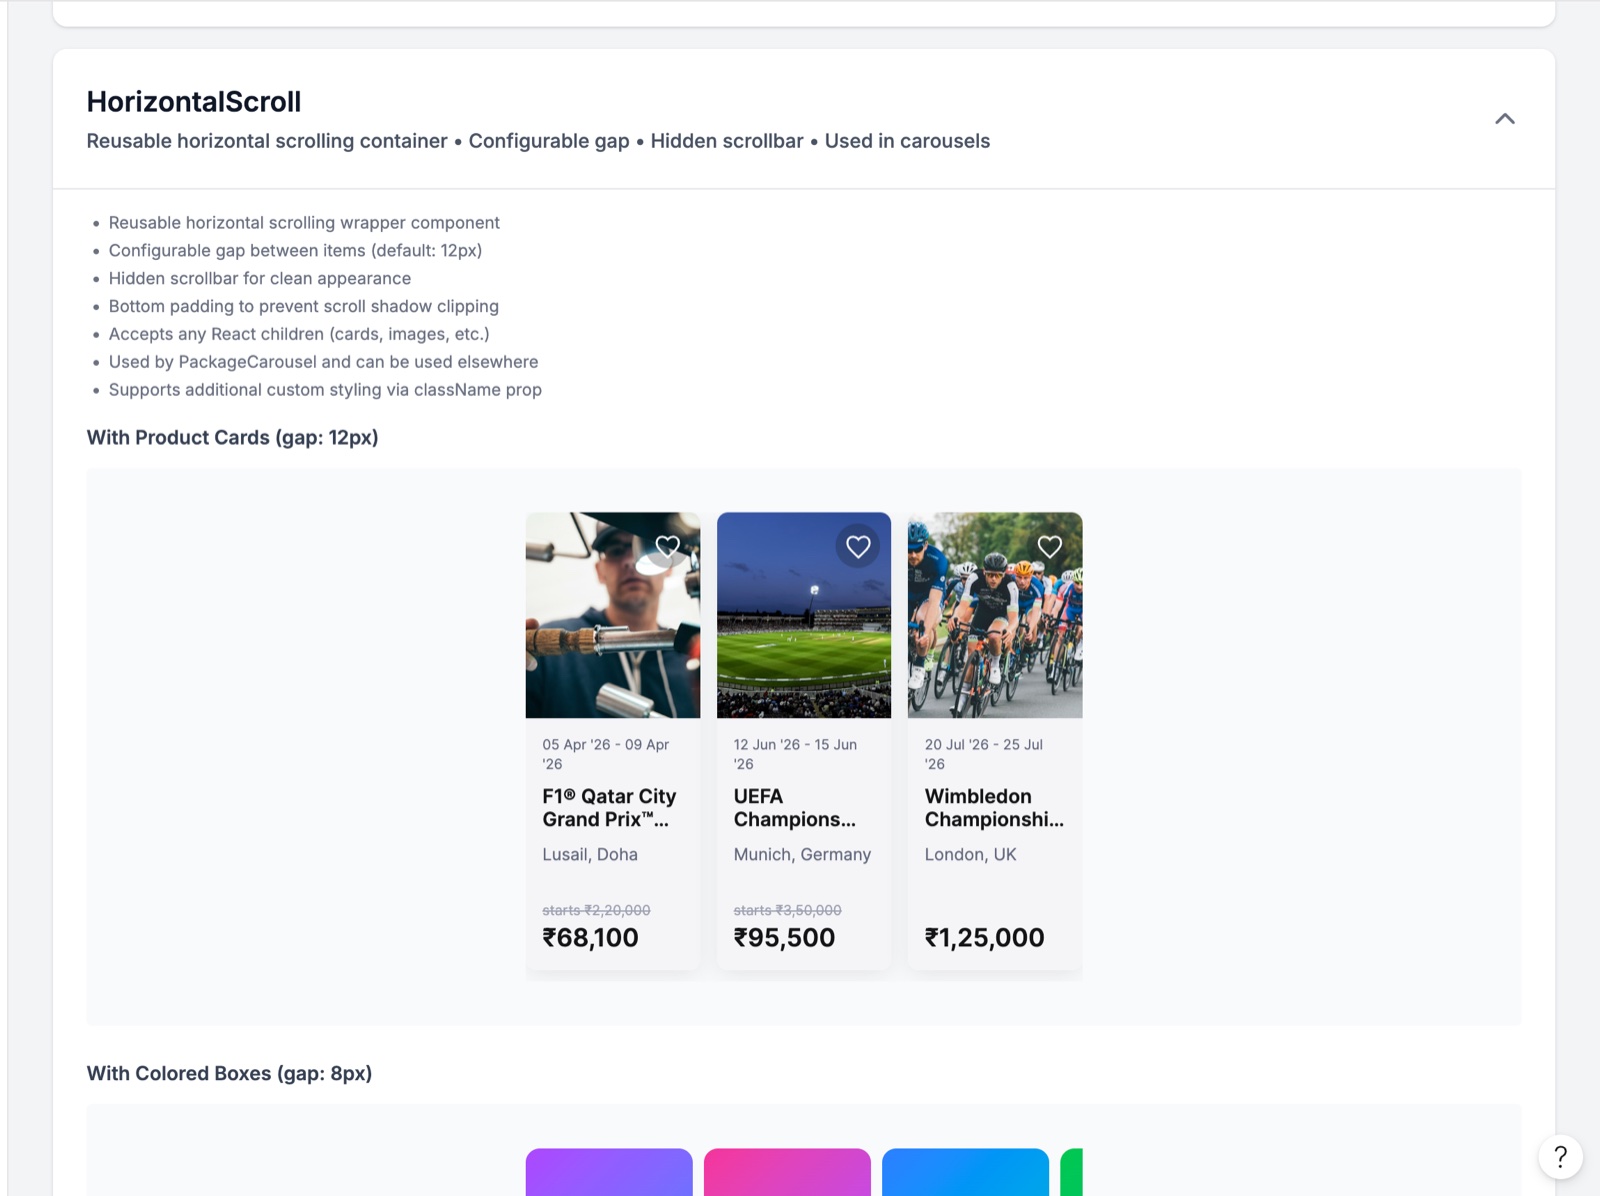Click the ₹95,500 price
Screen dimensions: 1600x1196
pyautogui.click(x=784, y=938)
